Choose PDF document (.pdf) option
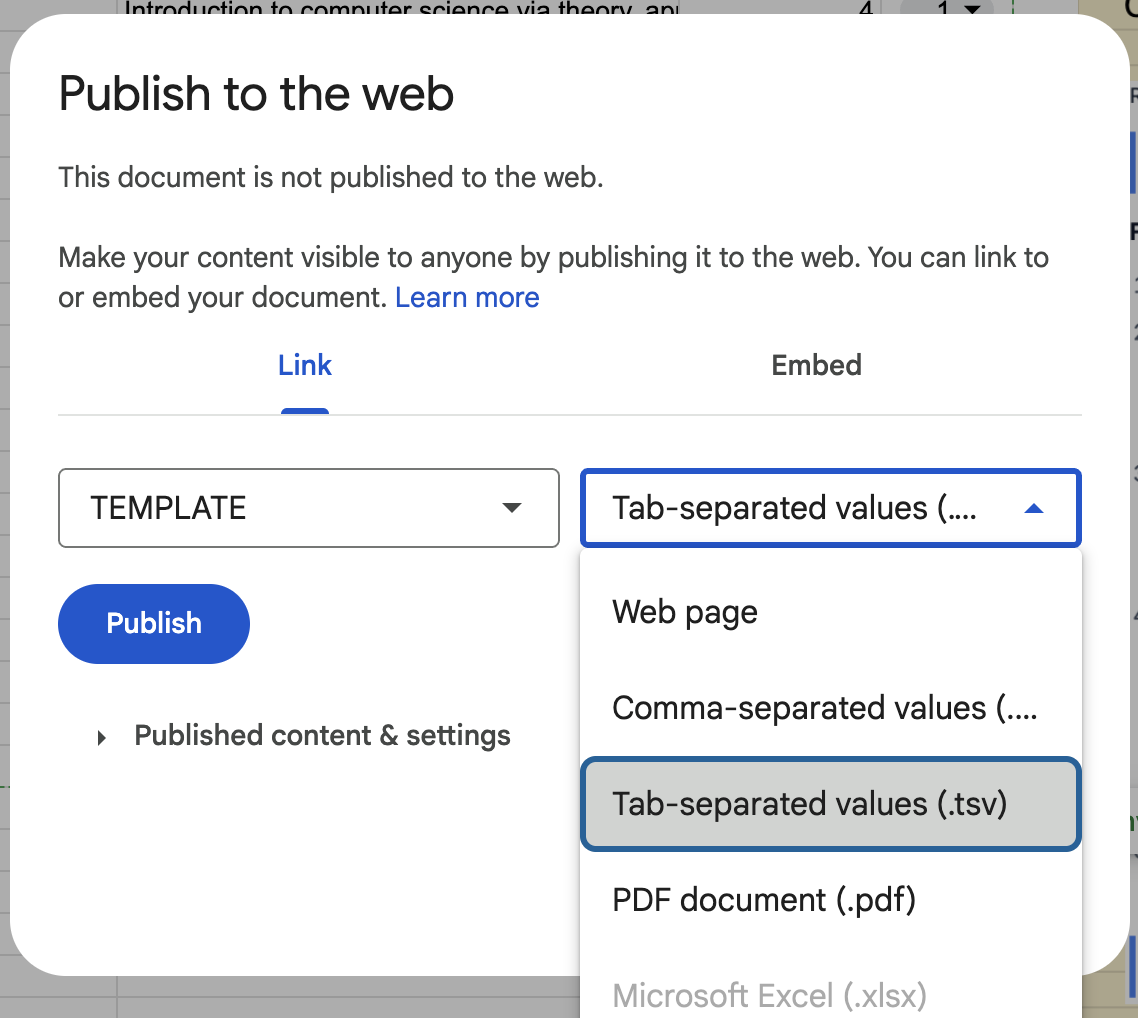The width and height of the screenshot is (1138, 1018). point(831,900)
